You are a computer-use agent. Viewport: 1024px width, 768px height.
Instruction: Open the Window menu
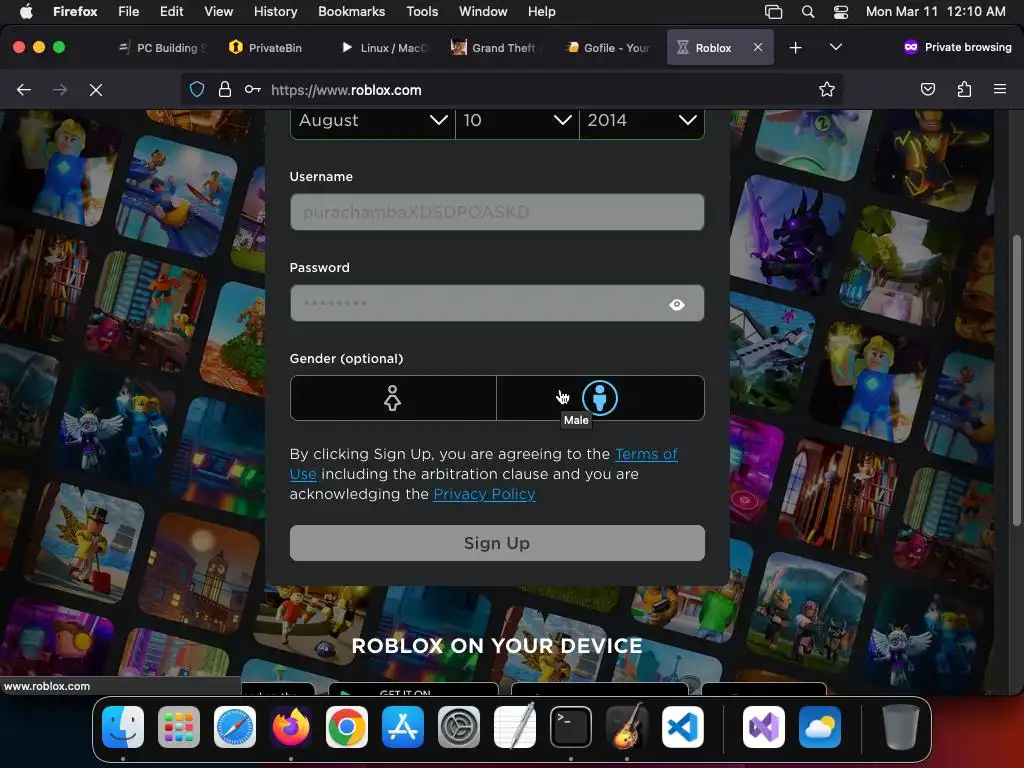pyautogui.click(x=483, y=11)
